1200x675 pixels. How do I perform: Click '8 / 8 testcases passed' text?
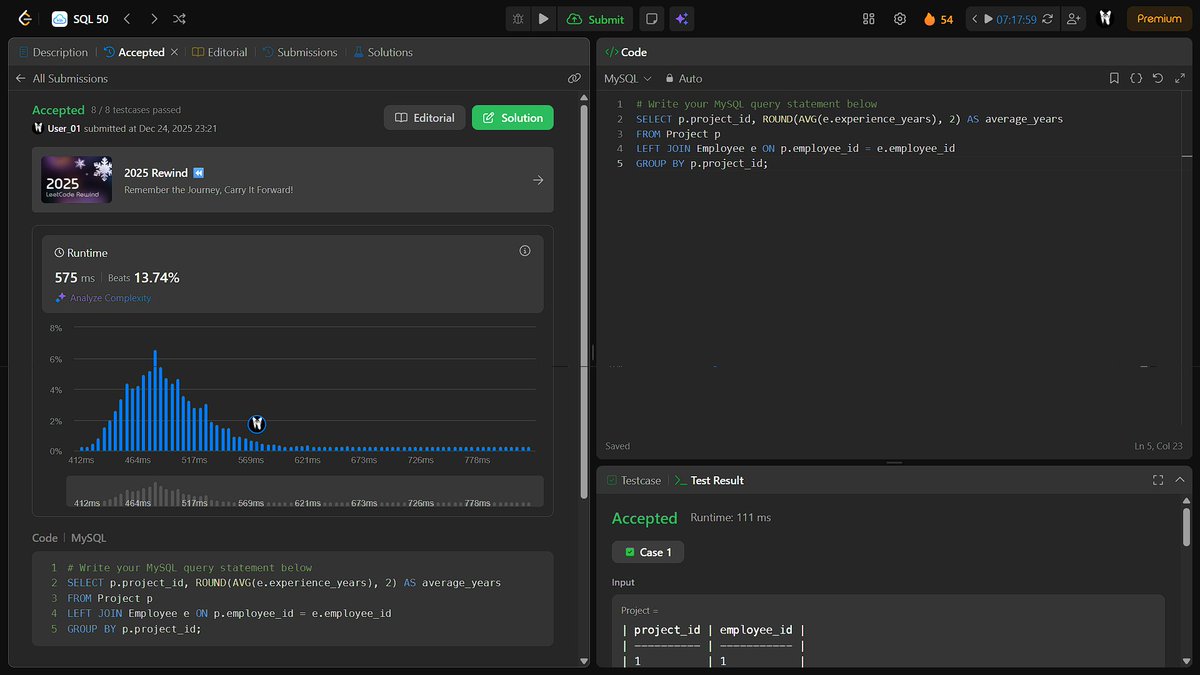tap(138, 110)
